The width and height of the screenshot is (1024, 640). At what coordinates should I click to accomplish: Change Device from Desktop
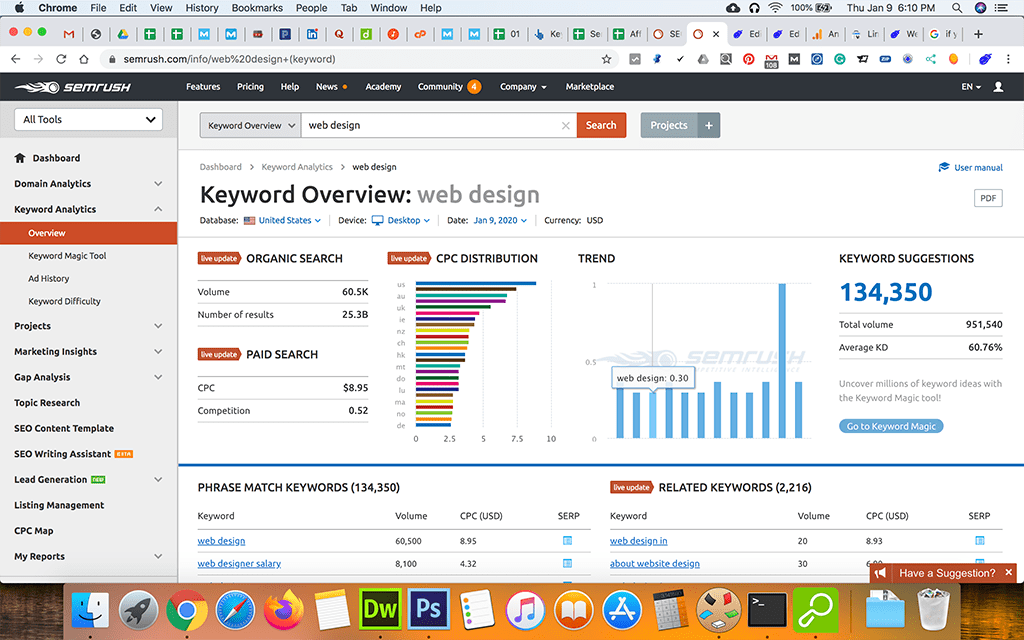point(401,221)
